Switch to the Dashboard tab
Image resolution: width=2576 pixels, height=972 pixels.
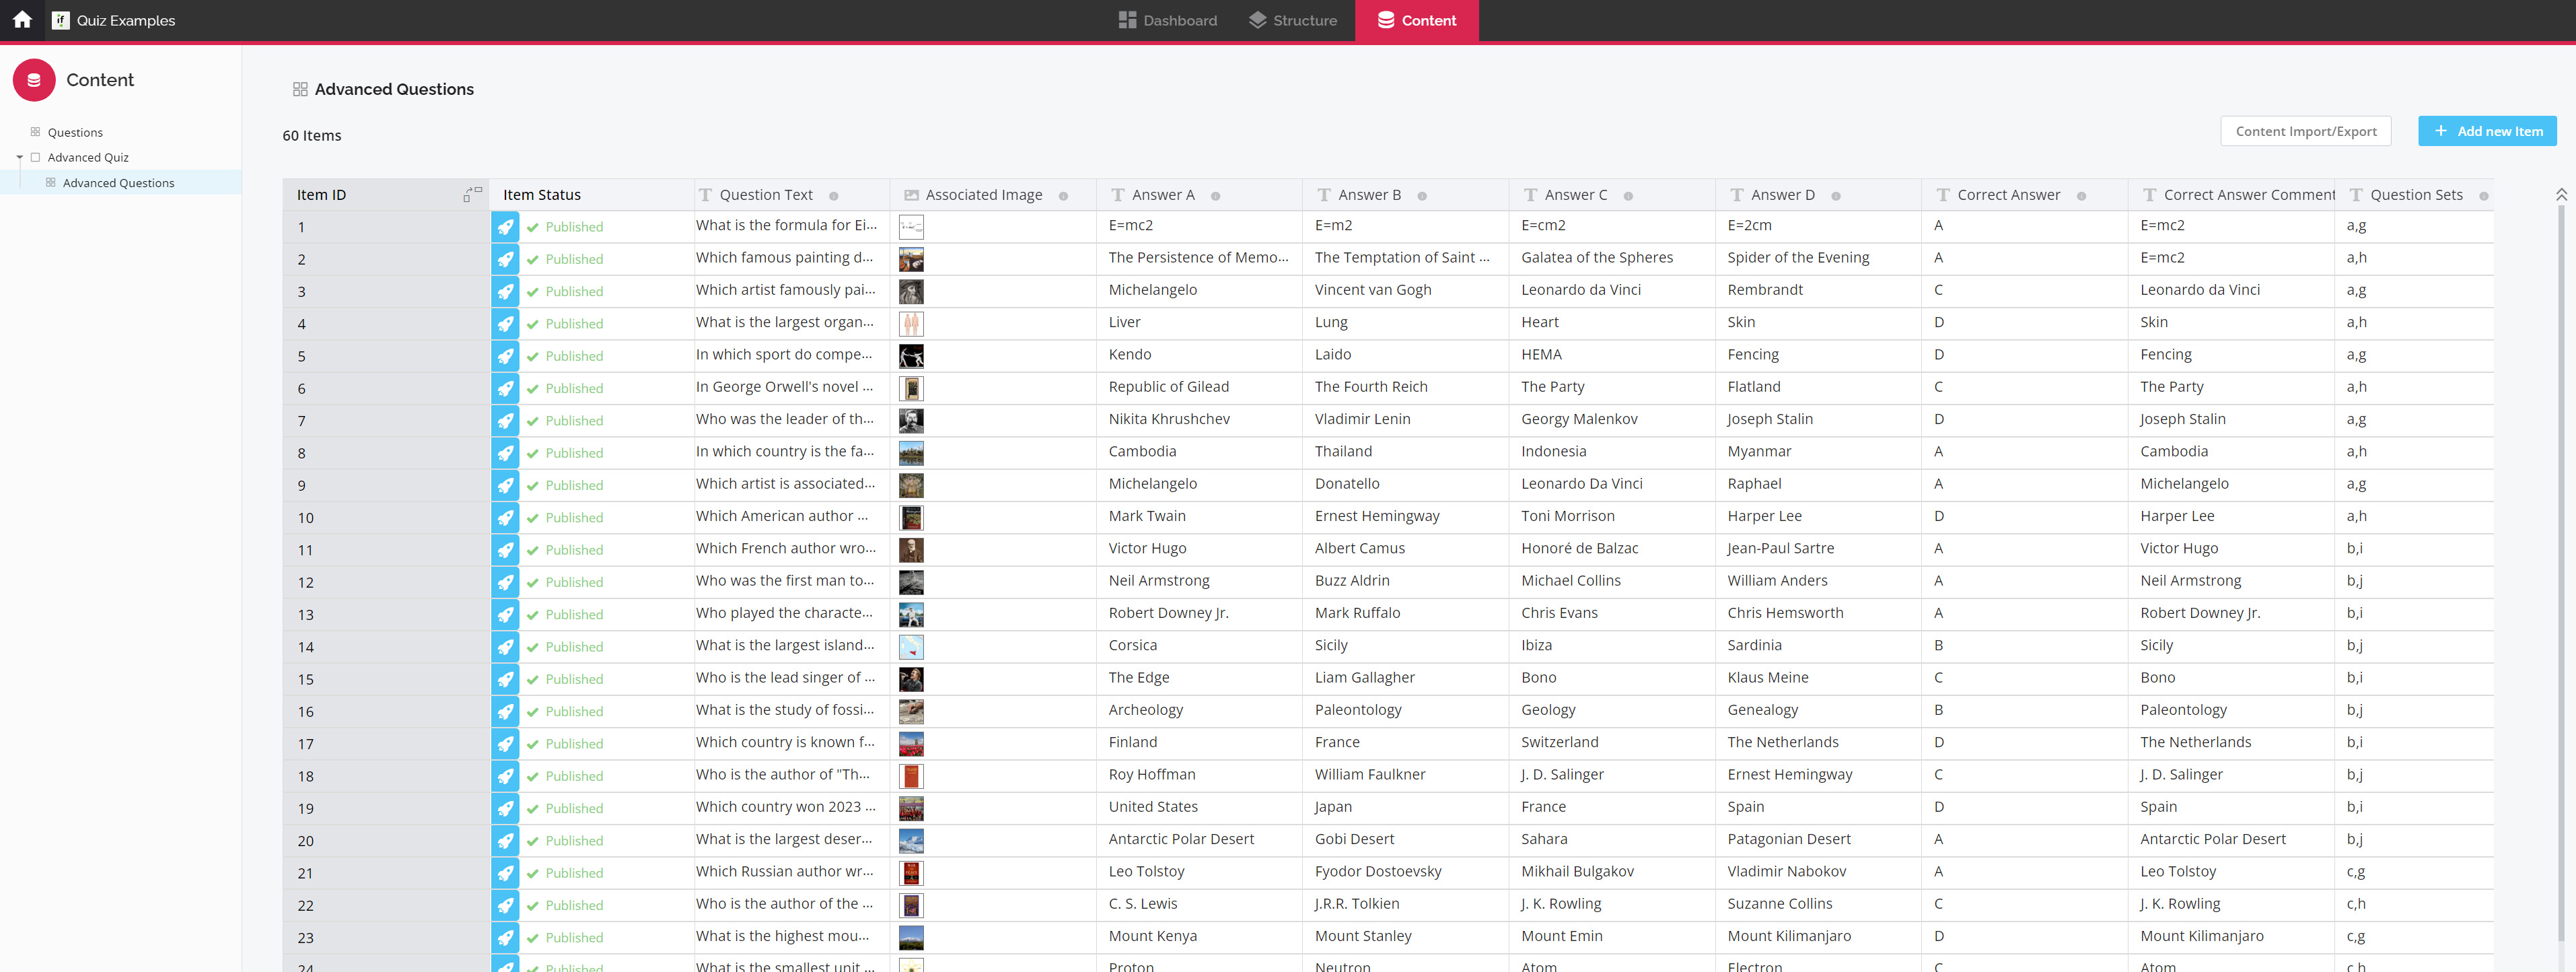[1167, 20]
